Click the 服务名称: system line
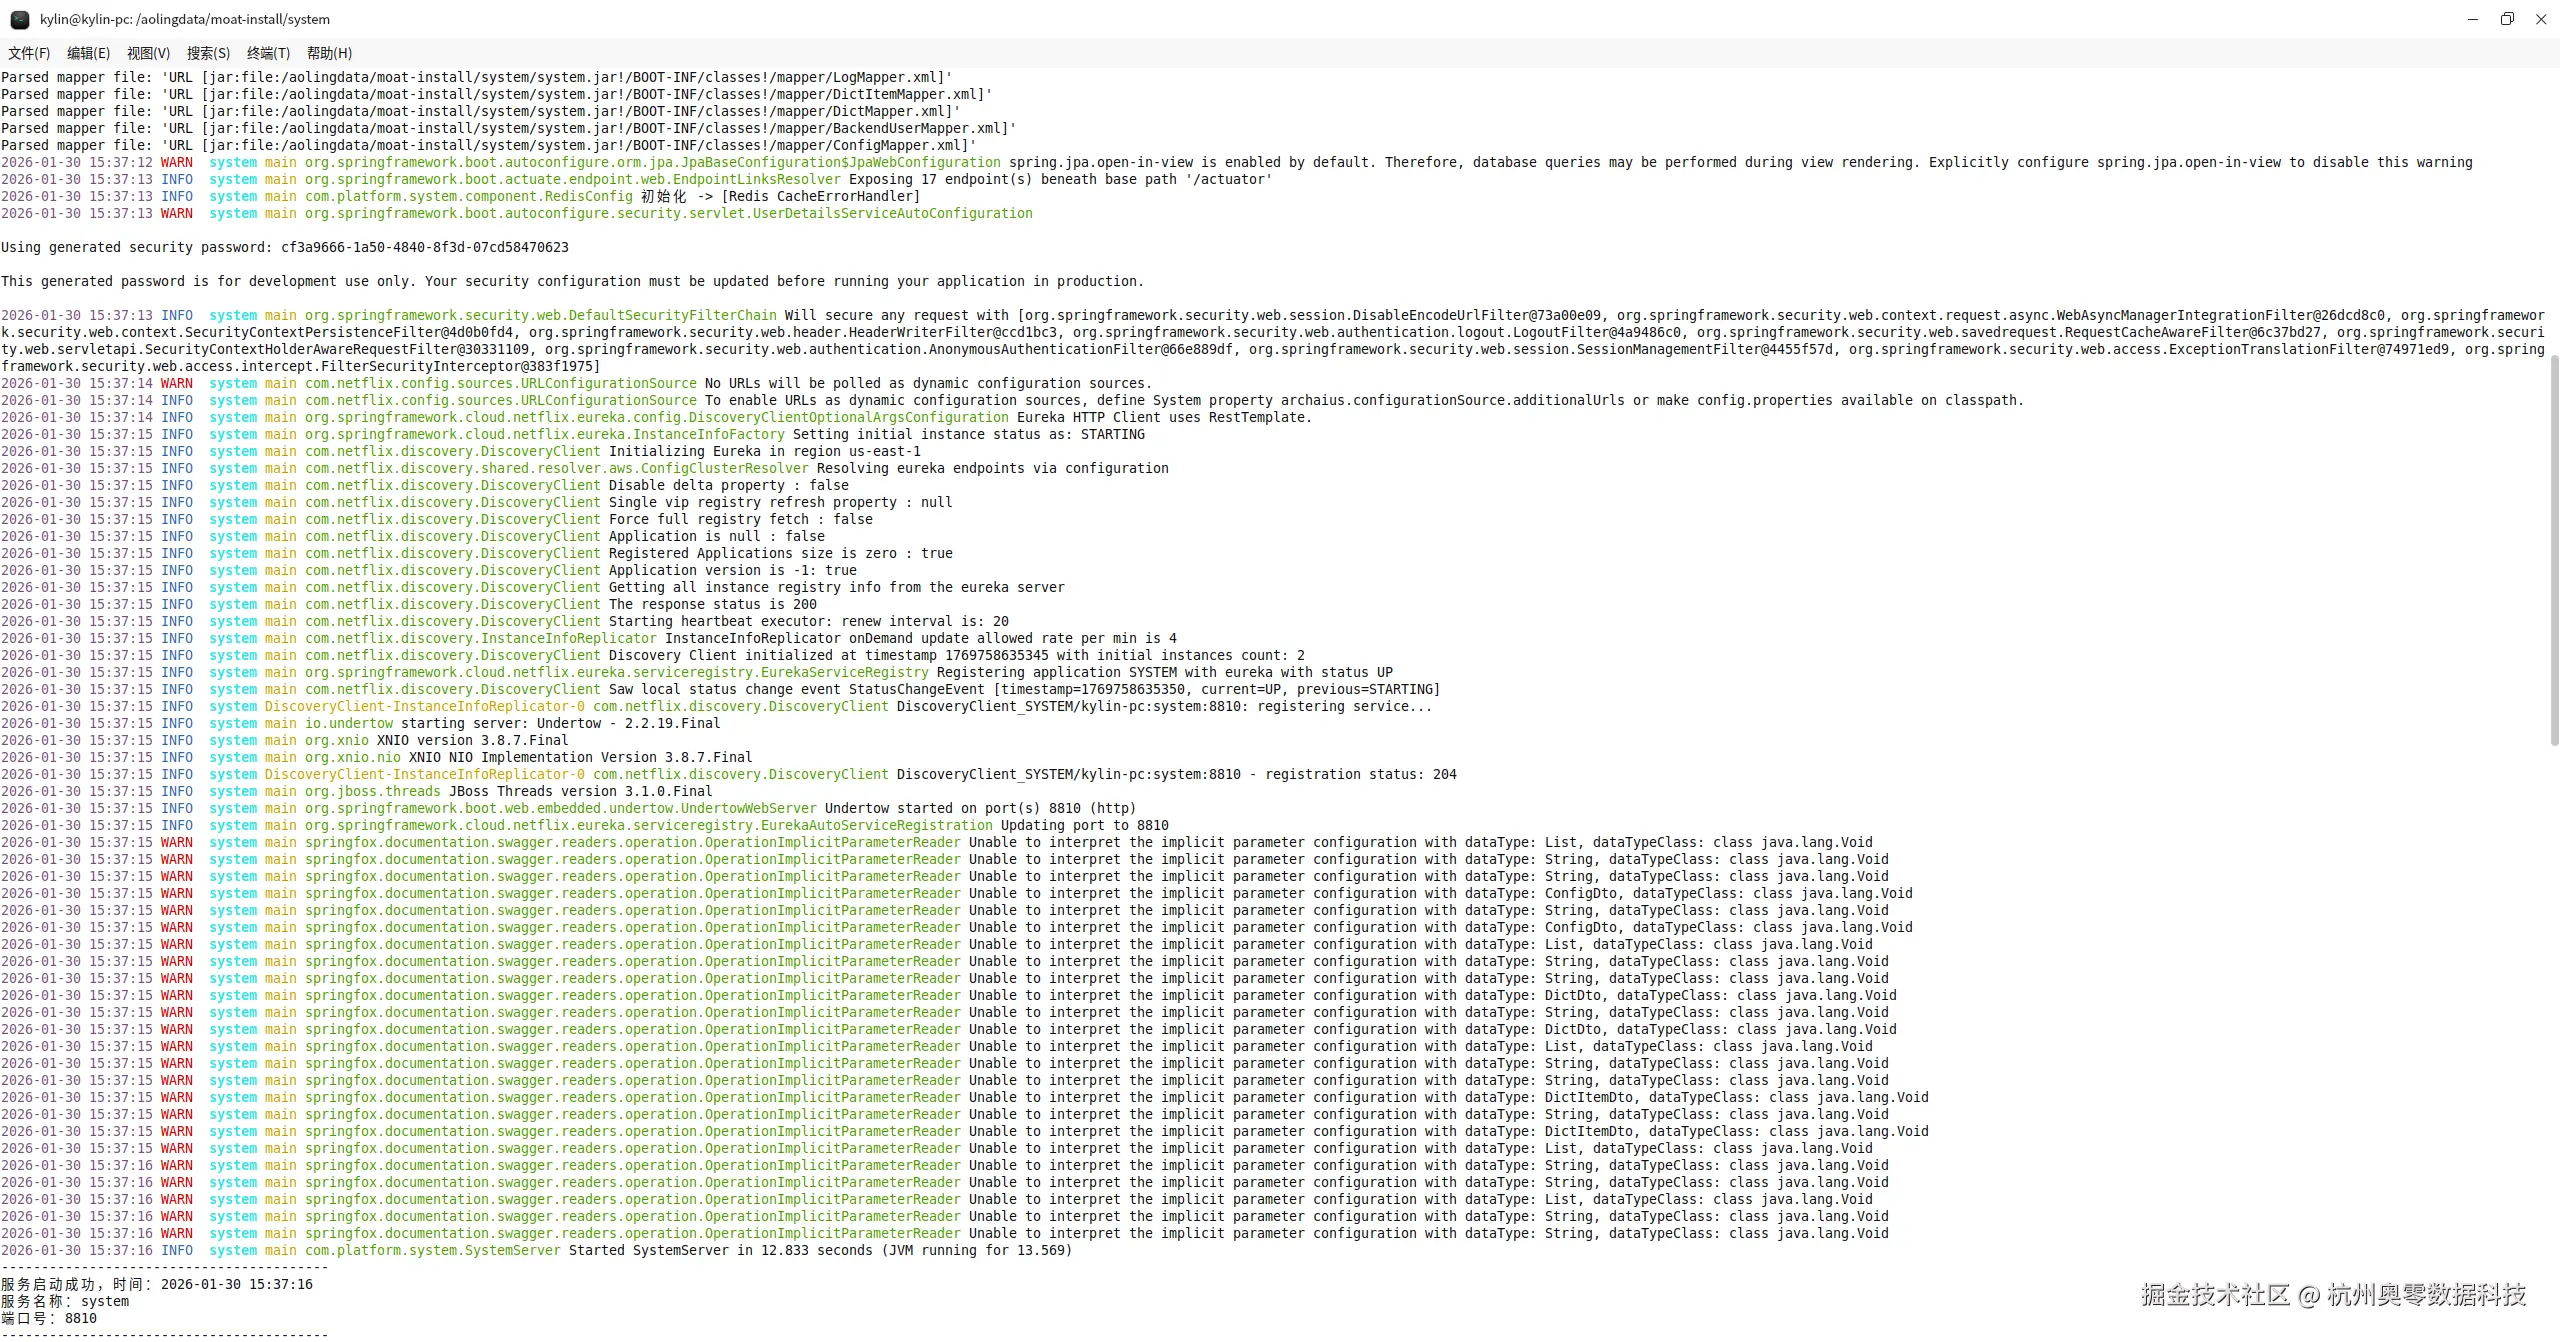The height and width of the screenshot is (1342, 2560). click(x=65, y=1301)
